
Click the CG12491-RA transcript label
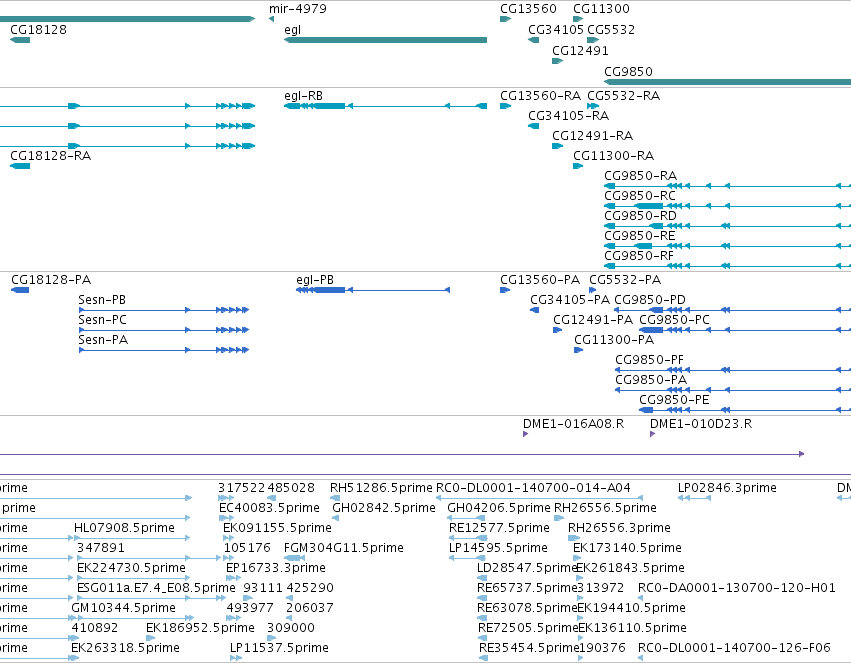(593, 136)
